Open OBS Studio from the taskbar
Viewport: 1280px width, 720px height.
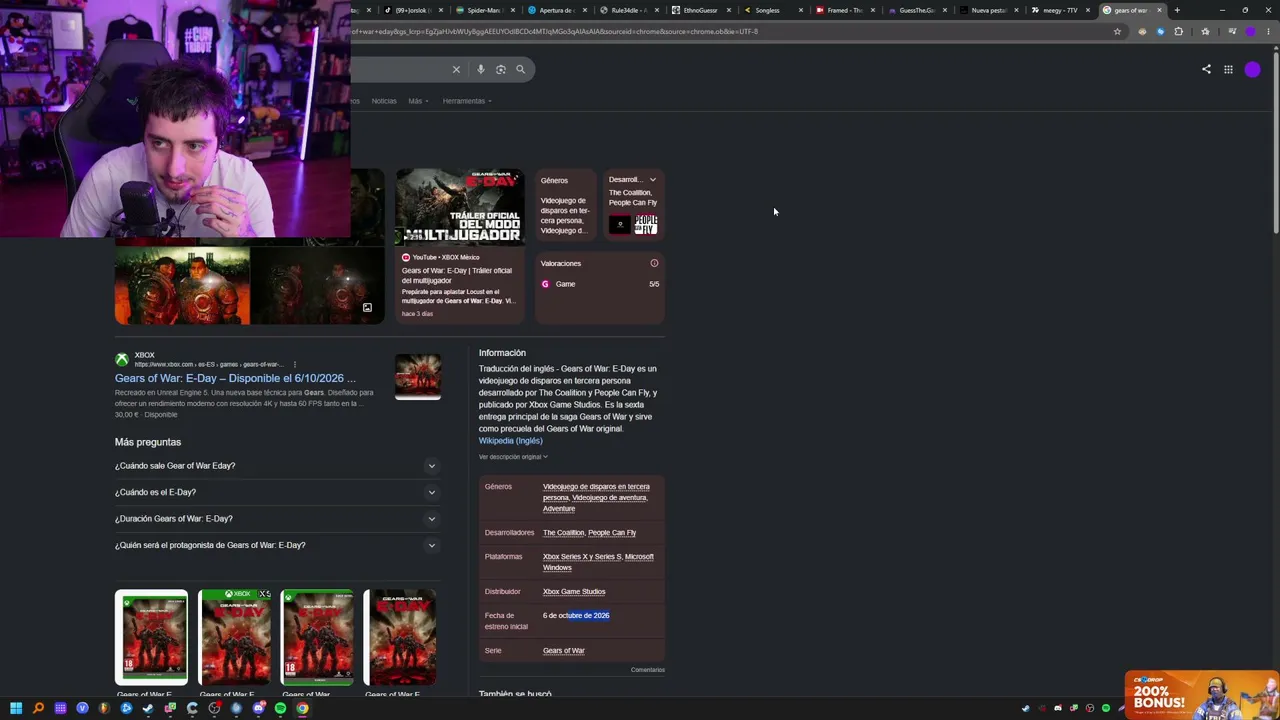click(x=214, y=708)
